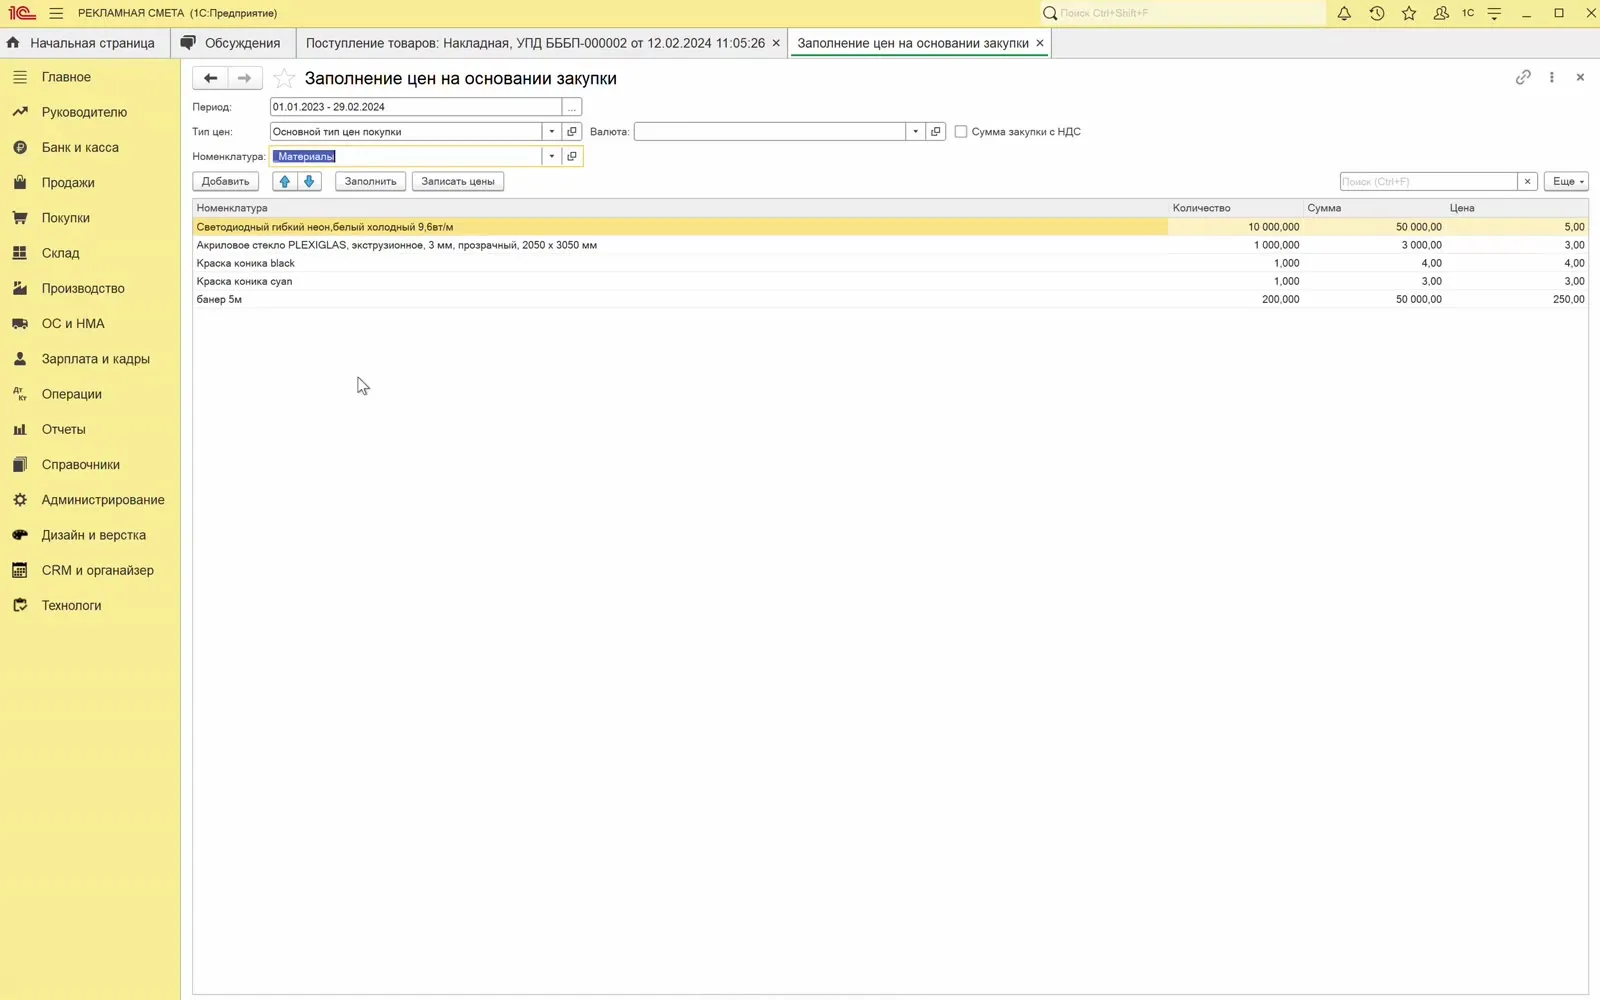Expand the Тип цен dropdown
This screenshot has height=1000, width=1600.
[551, 131]
